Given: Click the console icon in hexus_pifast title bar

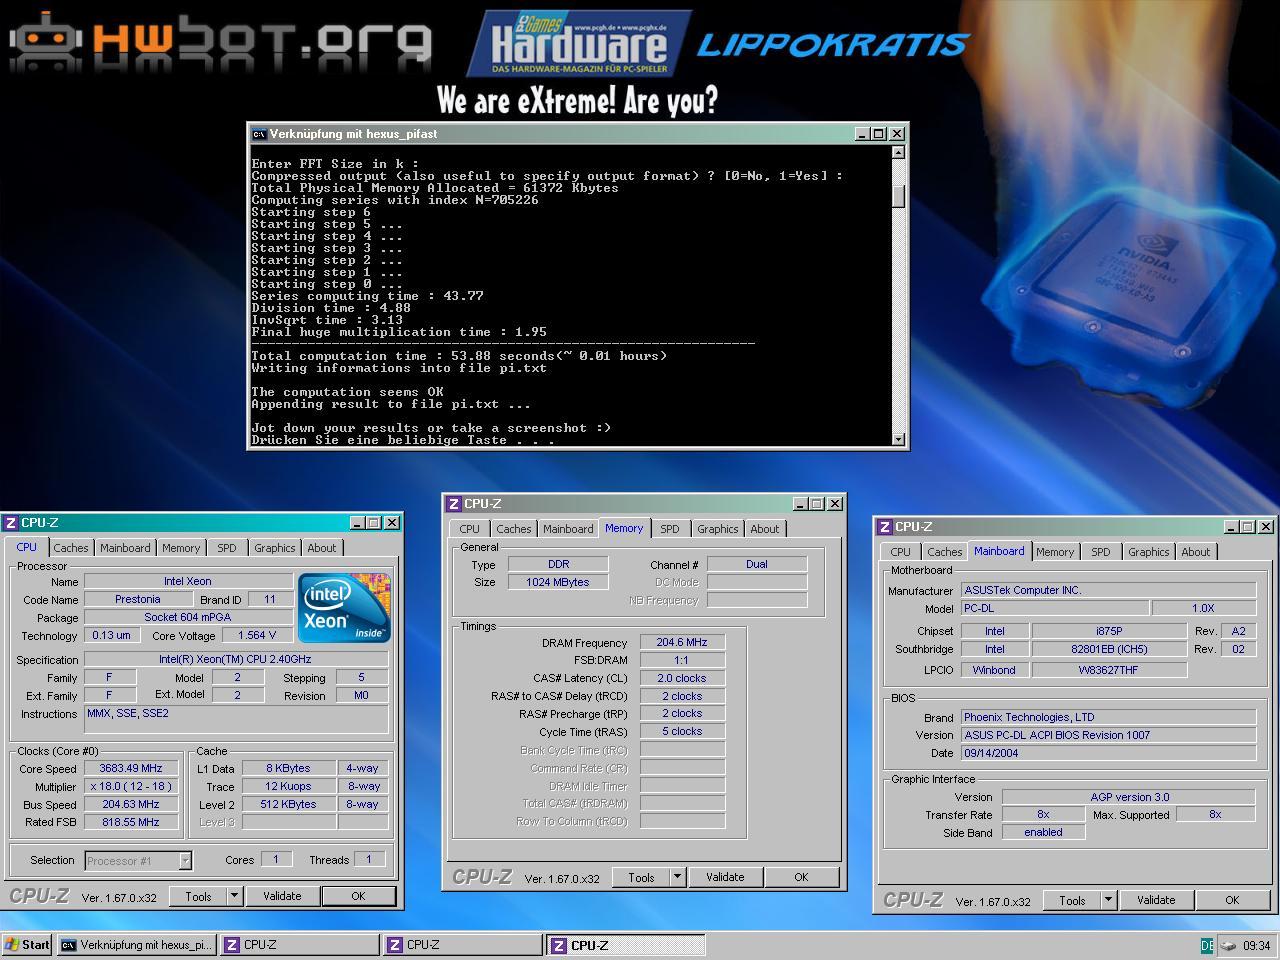Looking at the screenshot, I should (259, 134).
